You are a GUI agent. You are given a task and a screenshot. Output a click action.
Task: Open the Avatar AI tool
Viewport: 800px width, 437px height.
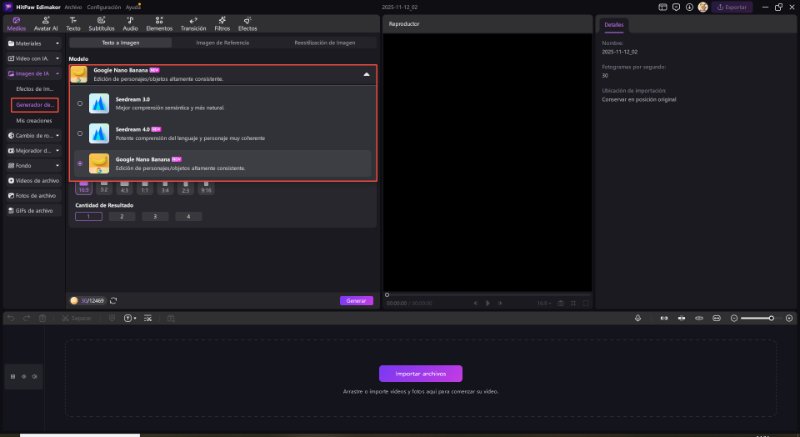pyautogui.click(x=45, y=24)
